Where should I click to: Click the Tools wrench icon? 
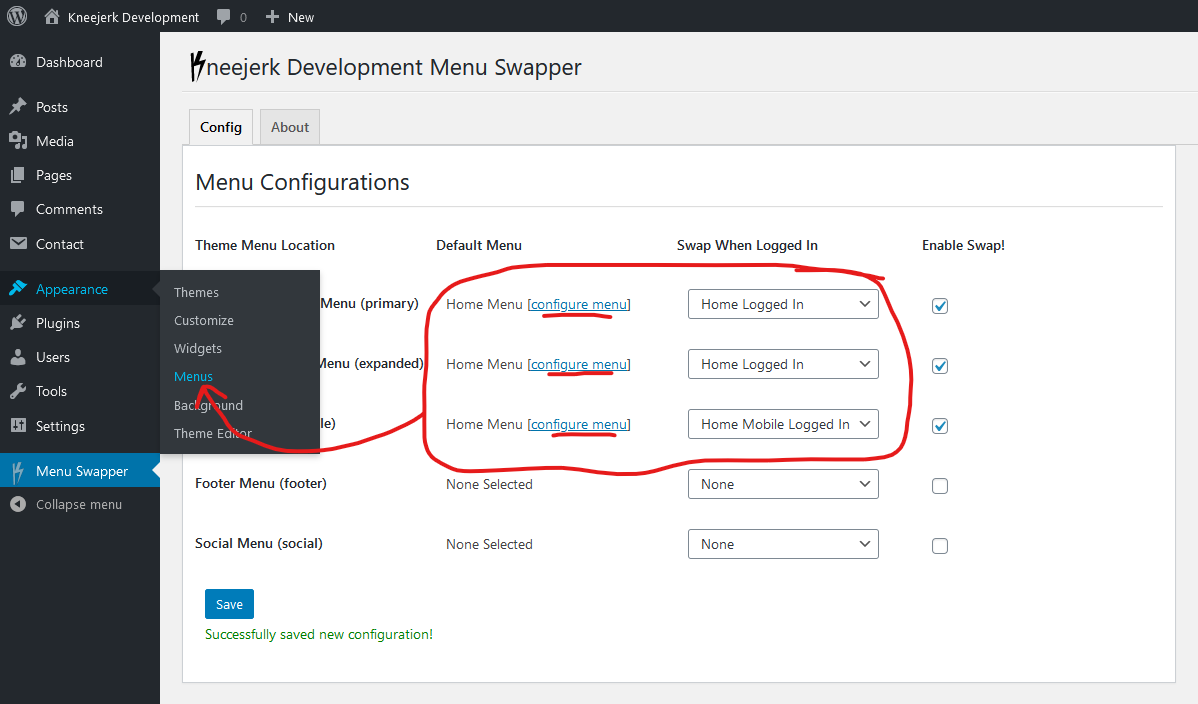pos(18,391)
